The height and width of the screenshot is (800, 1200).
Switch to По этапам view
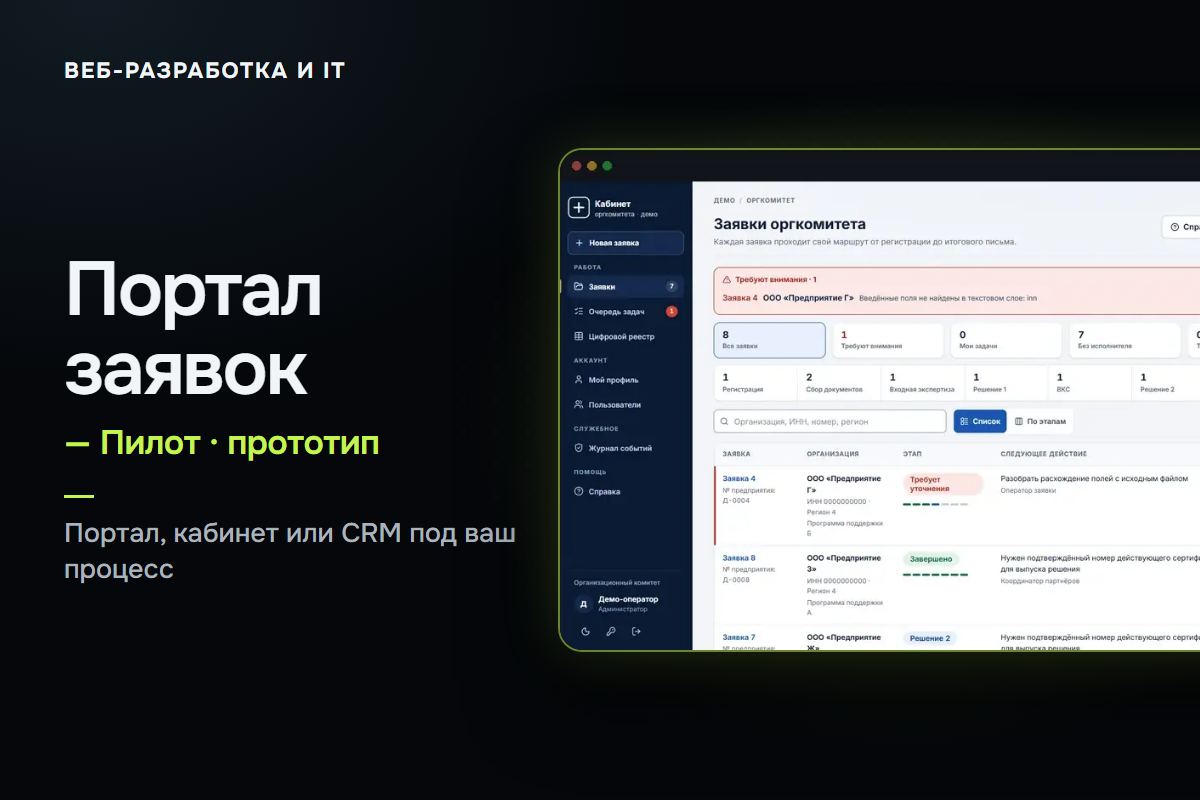point(1040,421)
